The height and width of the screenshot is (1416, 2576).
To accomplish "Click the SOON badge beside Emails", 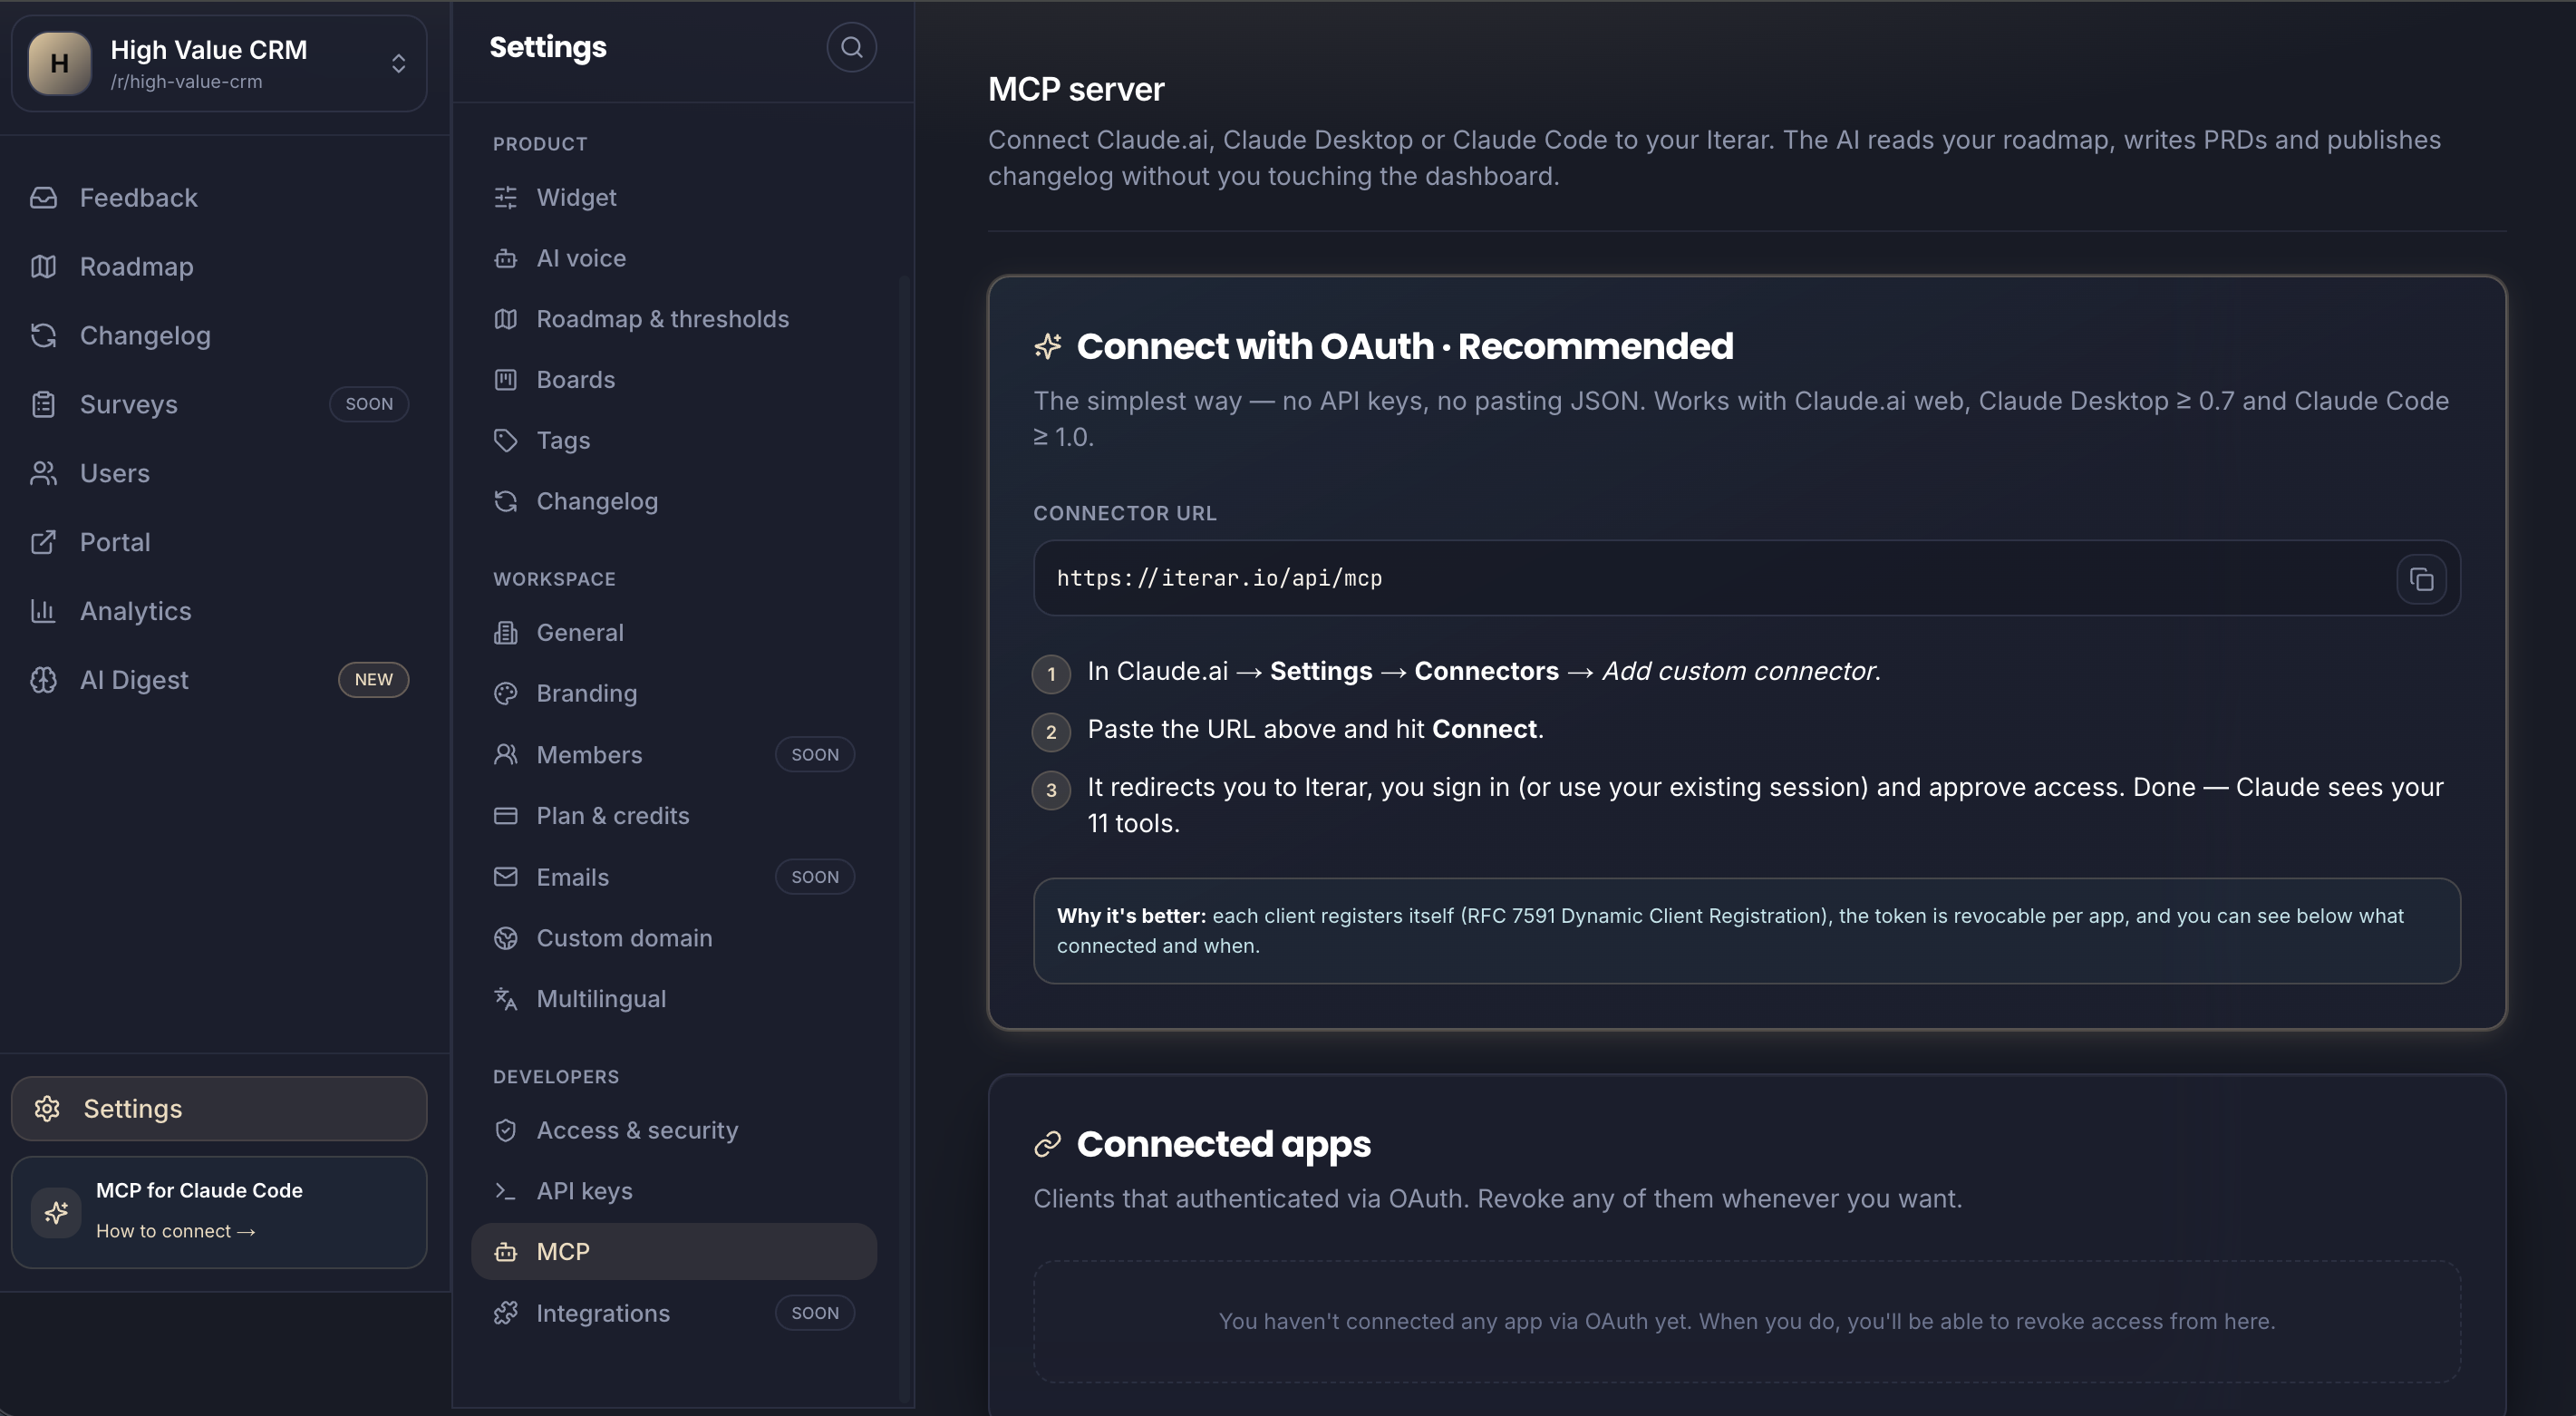I will pyautogui.click(x=815, y=877).
